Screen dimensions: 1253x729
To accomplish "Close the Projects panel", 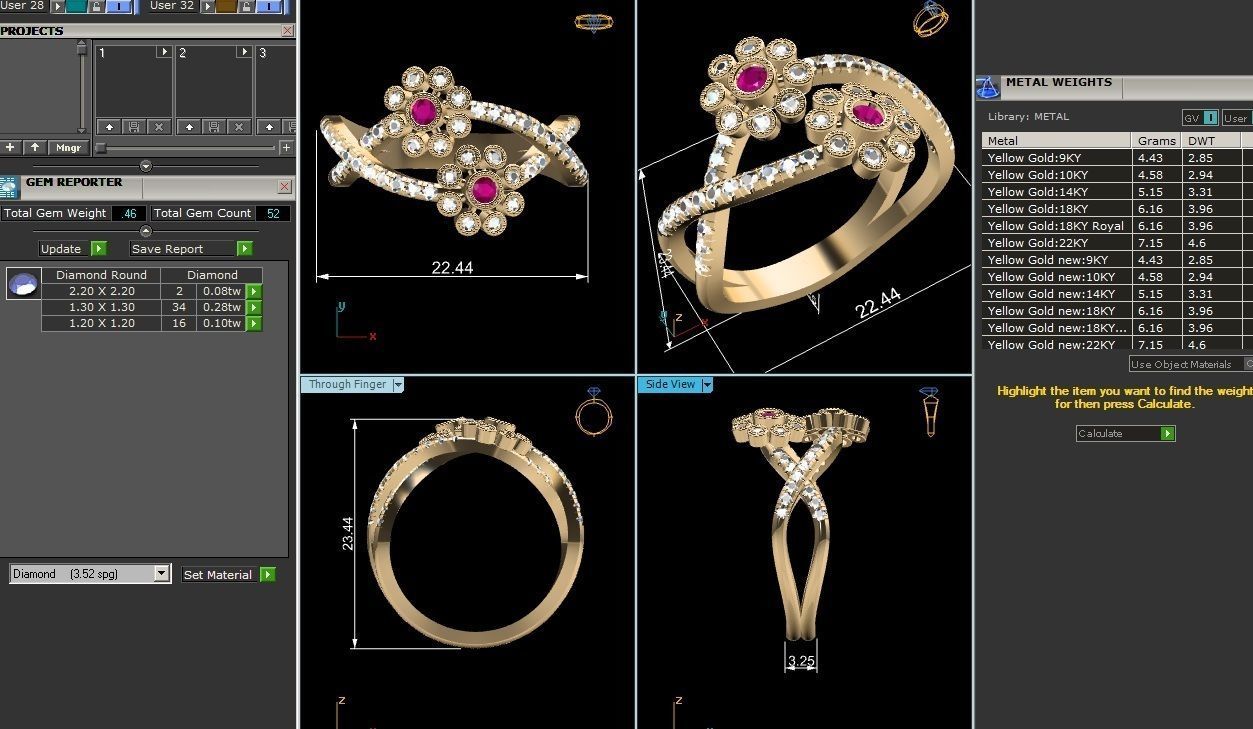I will coord(287,31).
